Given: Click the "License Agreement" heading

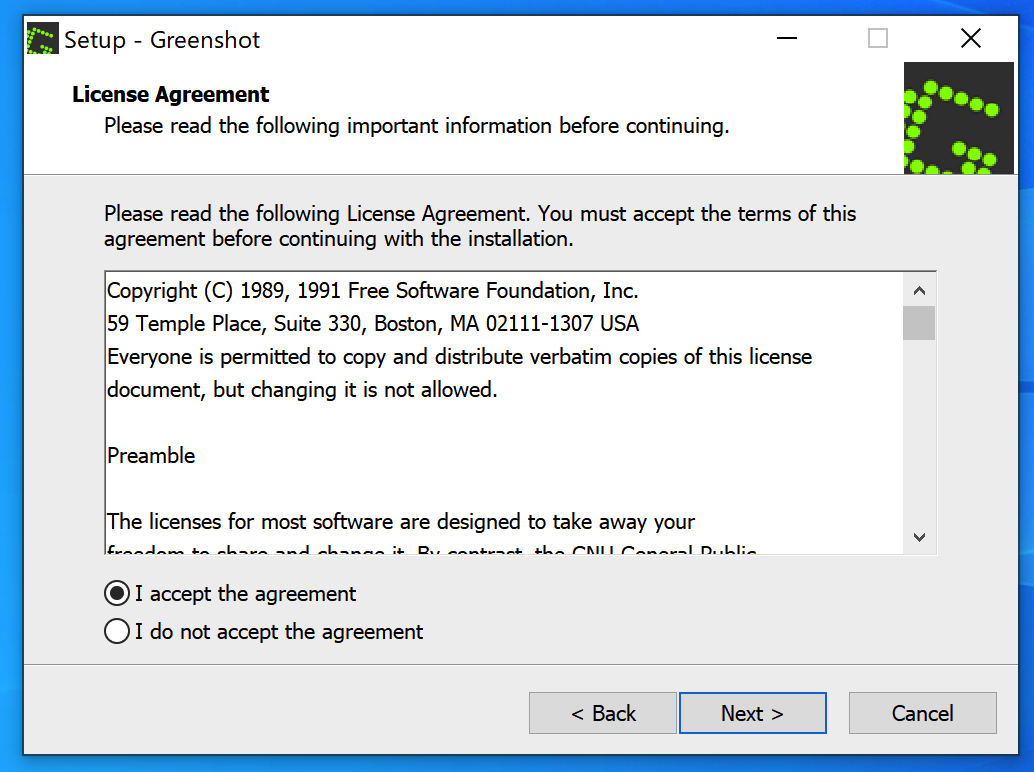Looking at the screenshot, I should coord(171,95).
